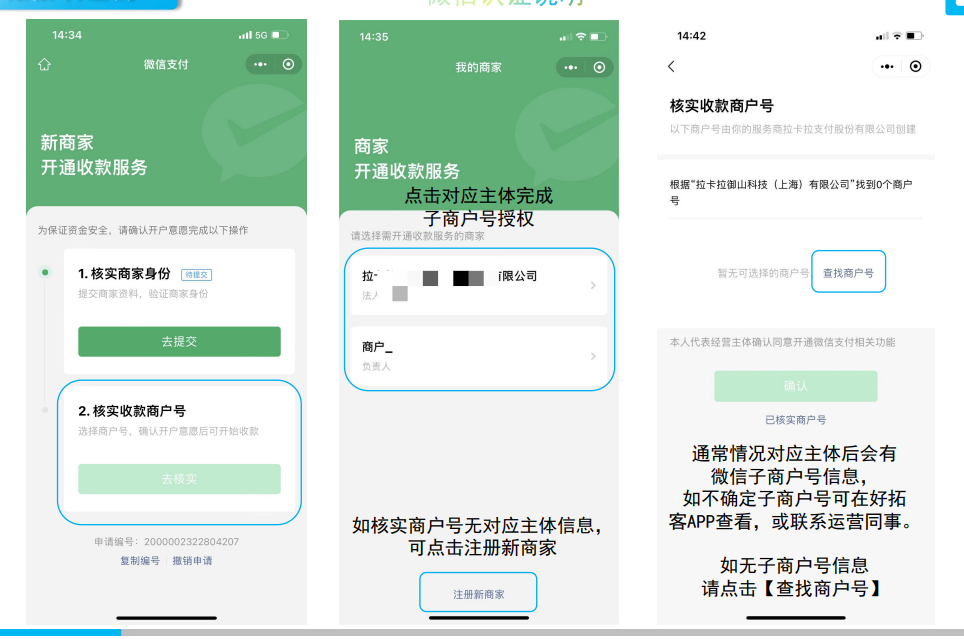Viewport: 964px width, 639px height.
Task: Tap the battery icon in 14:34 status bar
Action: (280, 35)
